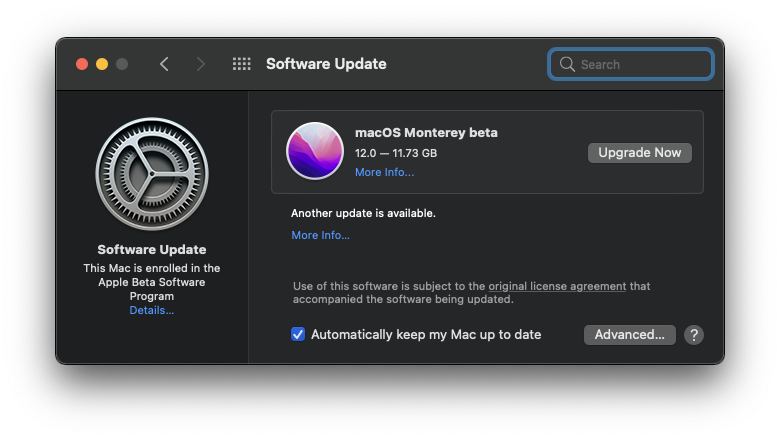
Task: Focus the Search input field
Action: click(x=642, y=64)
